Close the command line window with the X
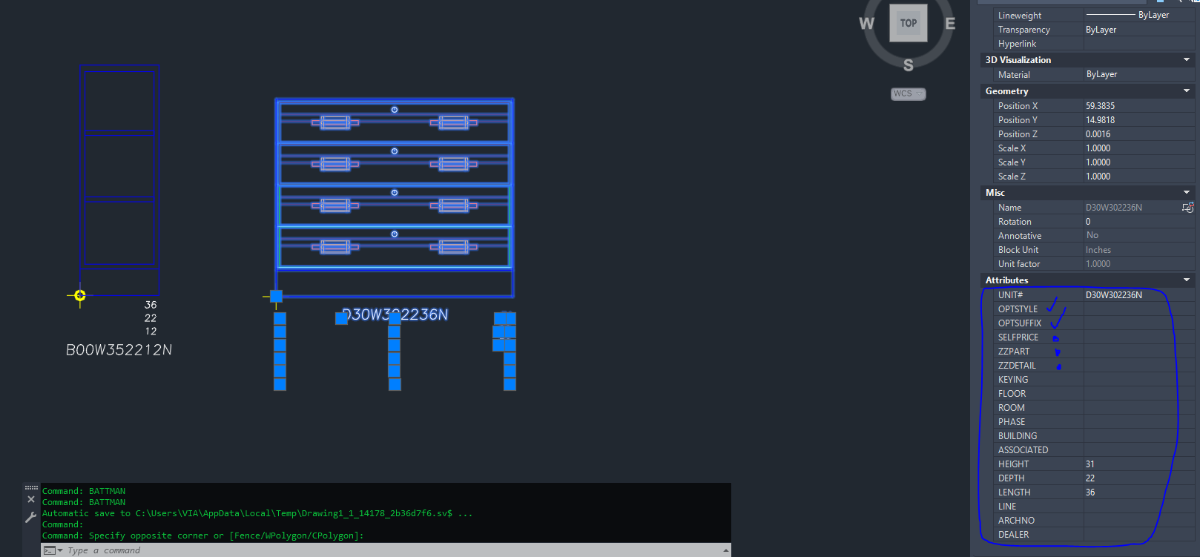The height and width of the screenshot is (557, 1200). (x=31, y=498)
